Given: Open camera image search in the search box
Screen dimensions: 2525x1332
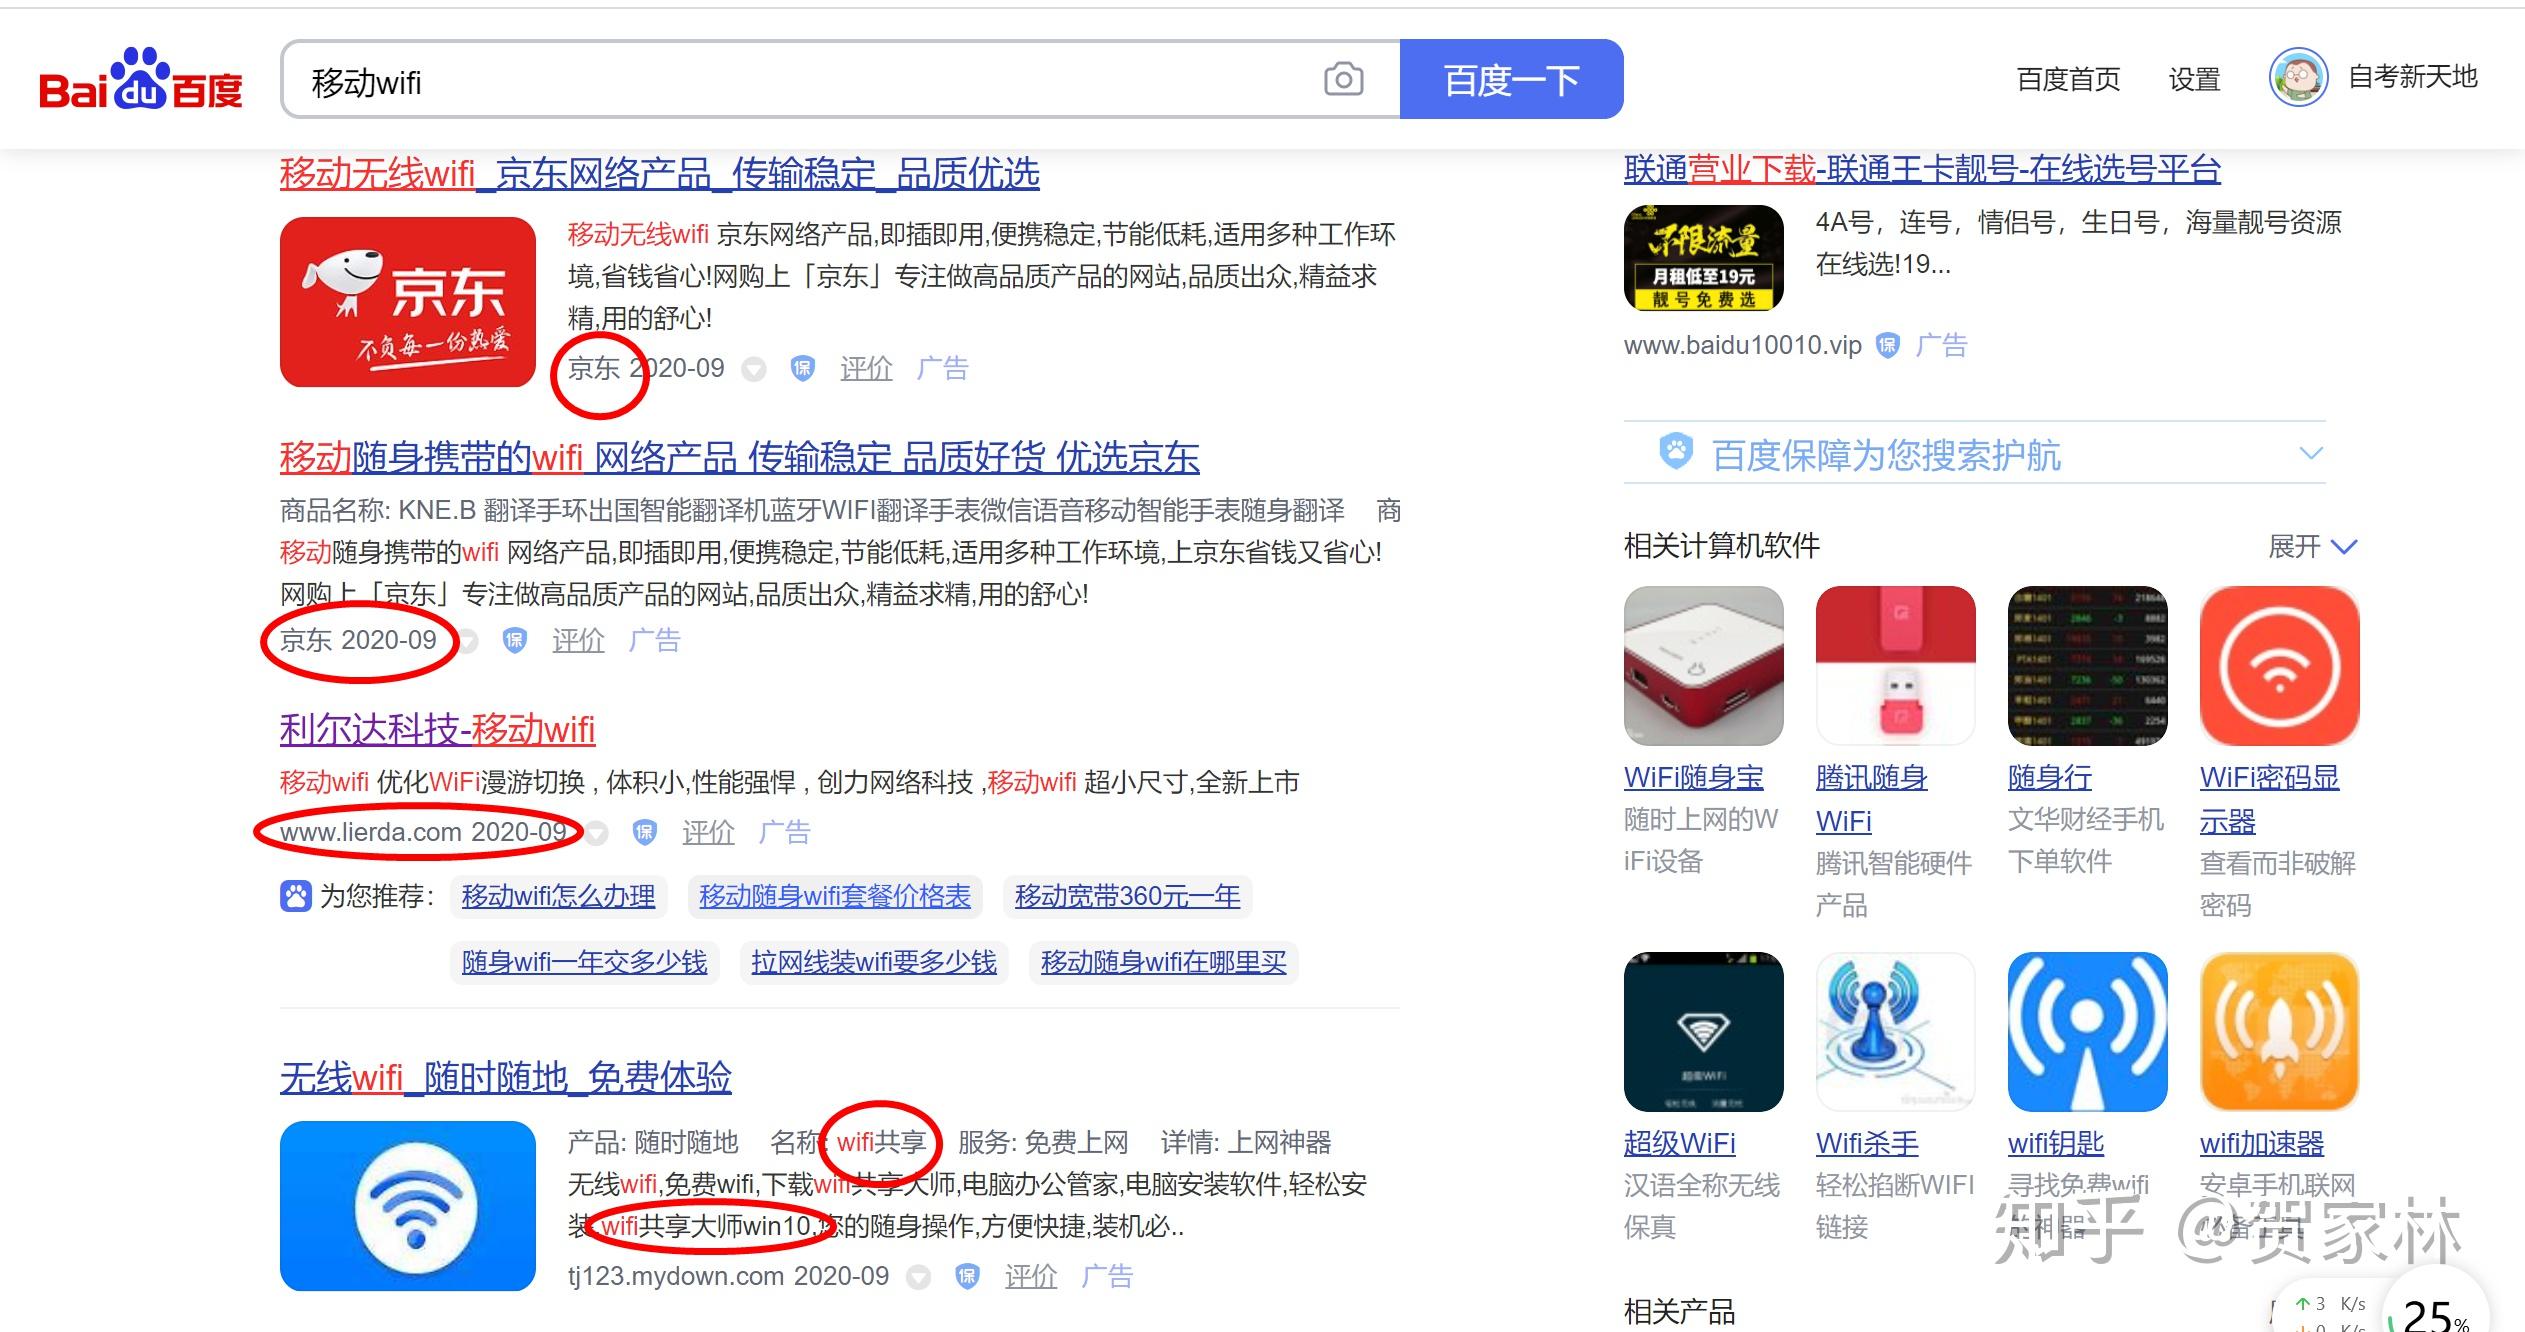Looking at the screenshot, I should (1343, 79).
